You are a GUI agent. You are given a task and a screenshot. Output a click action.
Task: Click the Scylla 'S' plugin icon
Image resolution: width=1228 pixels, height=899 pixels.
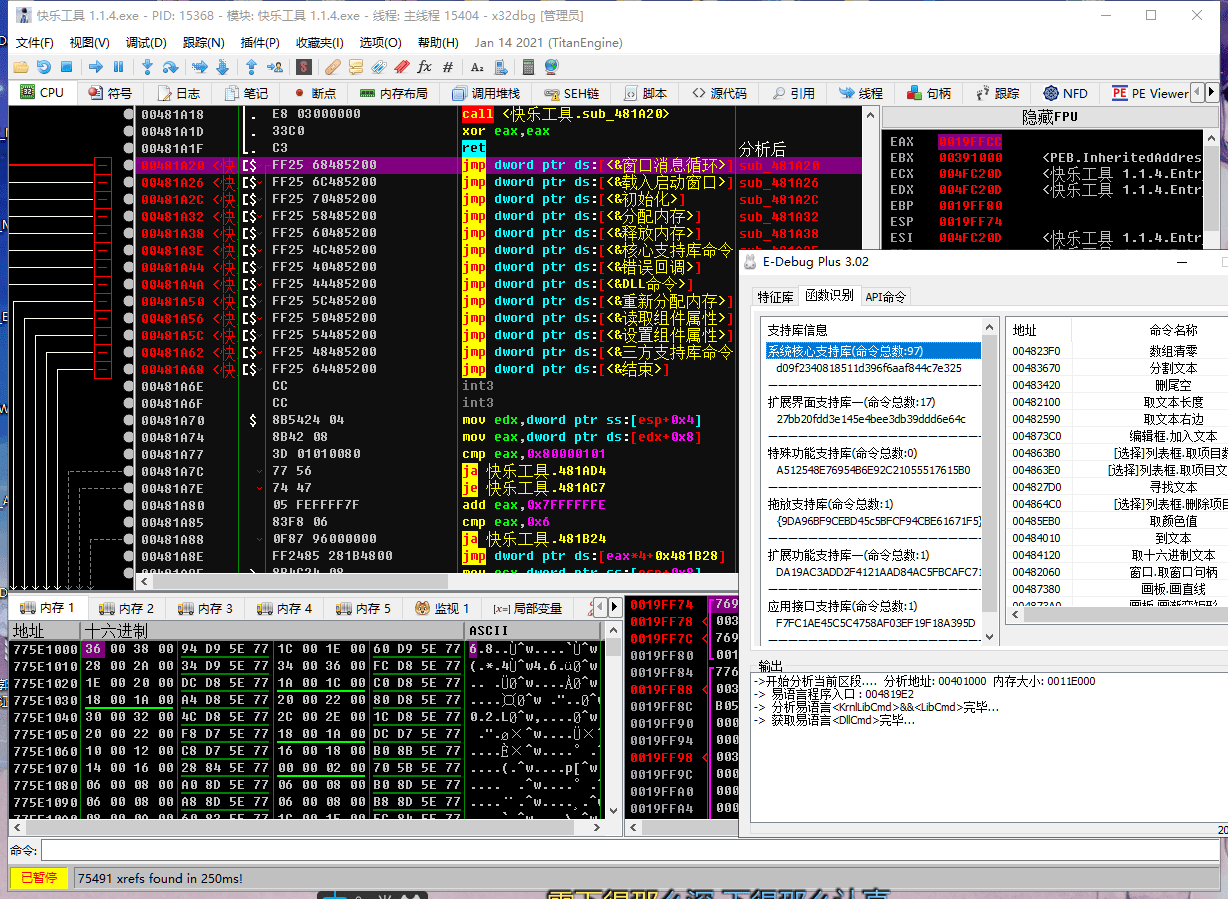coord(304,67)
